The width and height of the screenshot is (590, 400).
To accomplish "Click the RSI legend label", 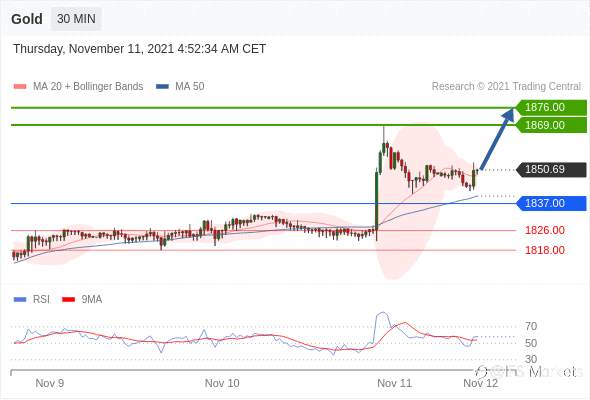I will (41, 300).
